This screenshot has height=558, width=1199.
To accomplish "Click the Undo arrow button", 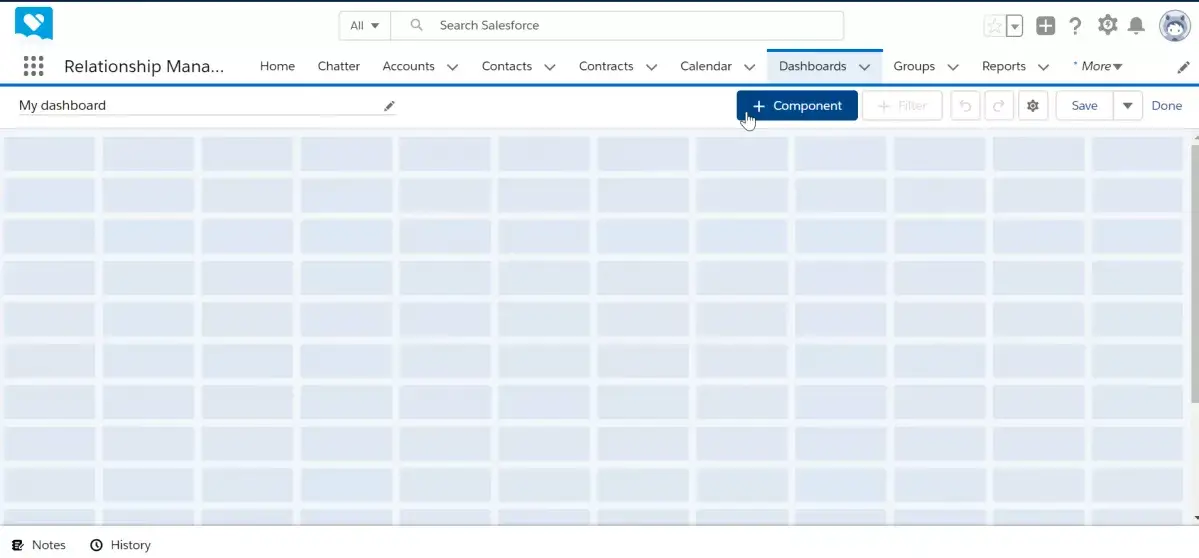I will (x=965, y=106).
